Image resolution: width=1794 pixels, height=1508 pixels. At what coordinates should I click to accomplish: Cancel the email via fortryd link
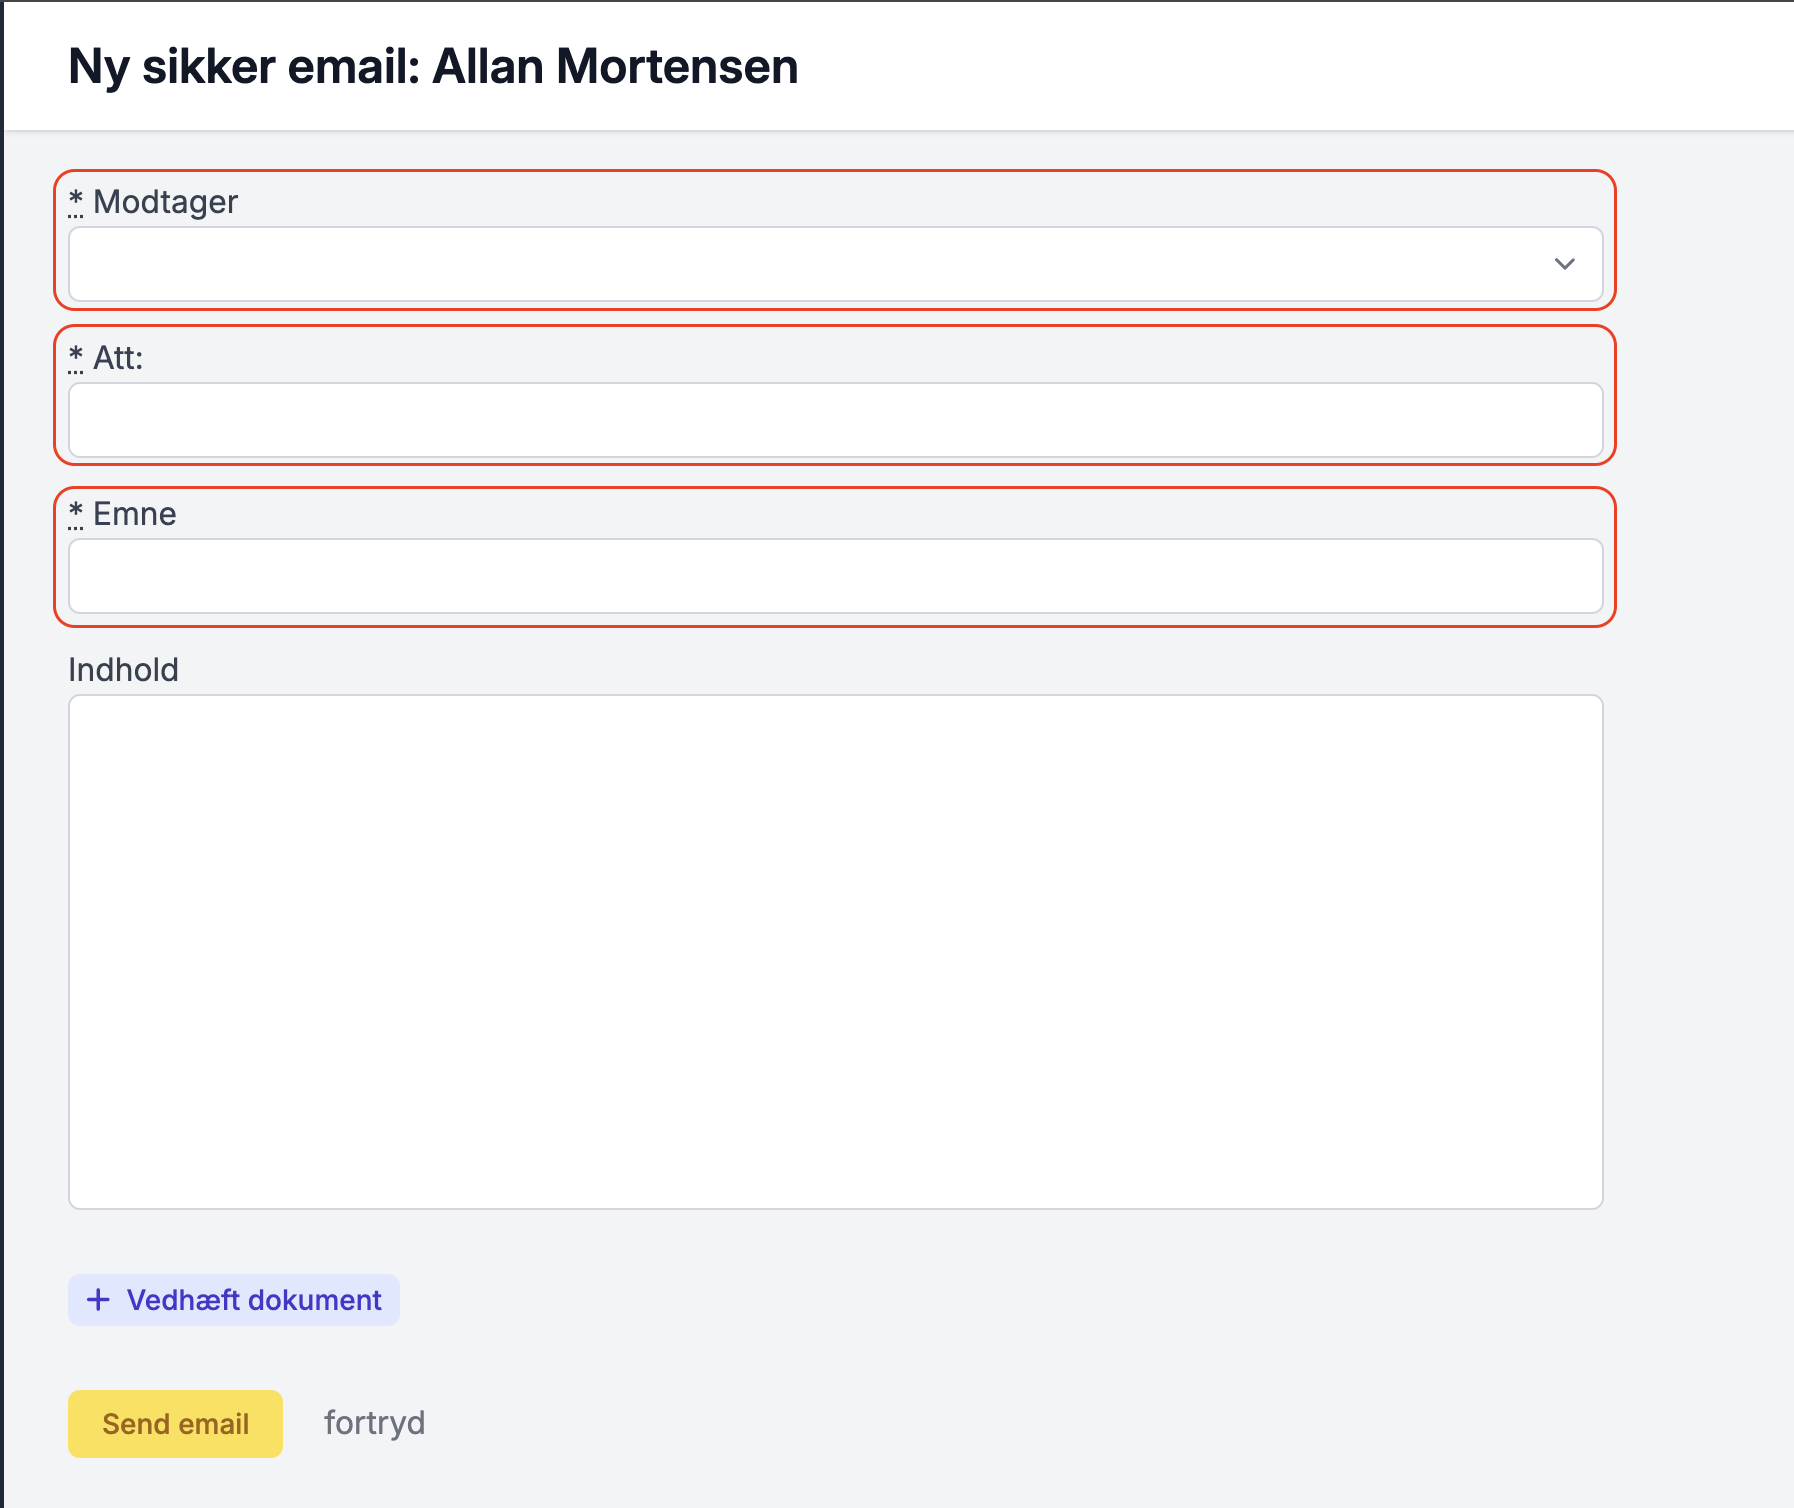point(374,1423)
